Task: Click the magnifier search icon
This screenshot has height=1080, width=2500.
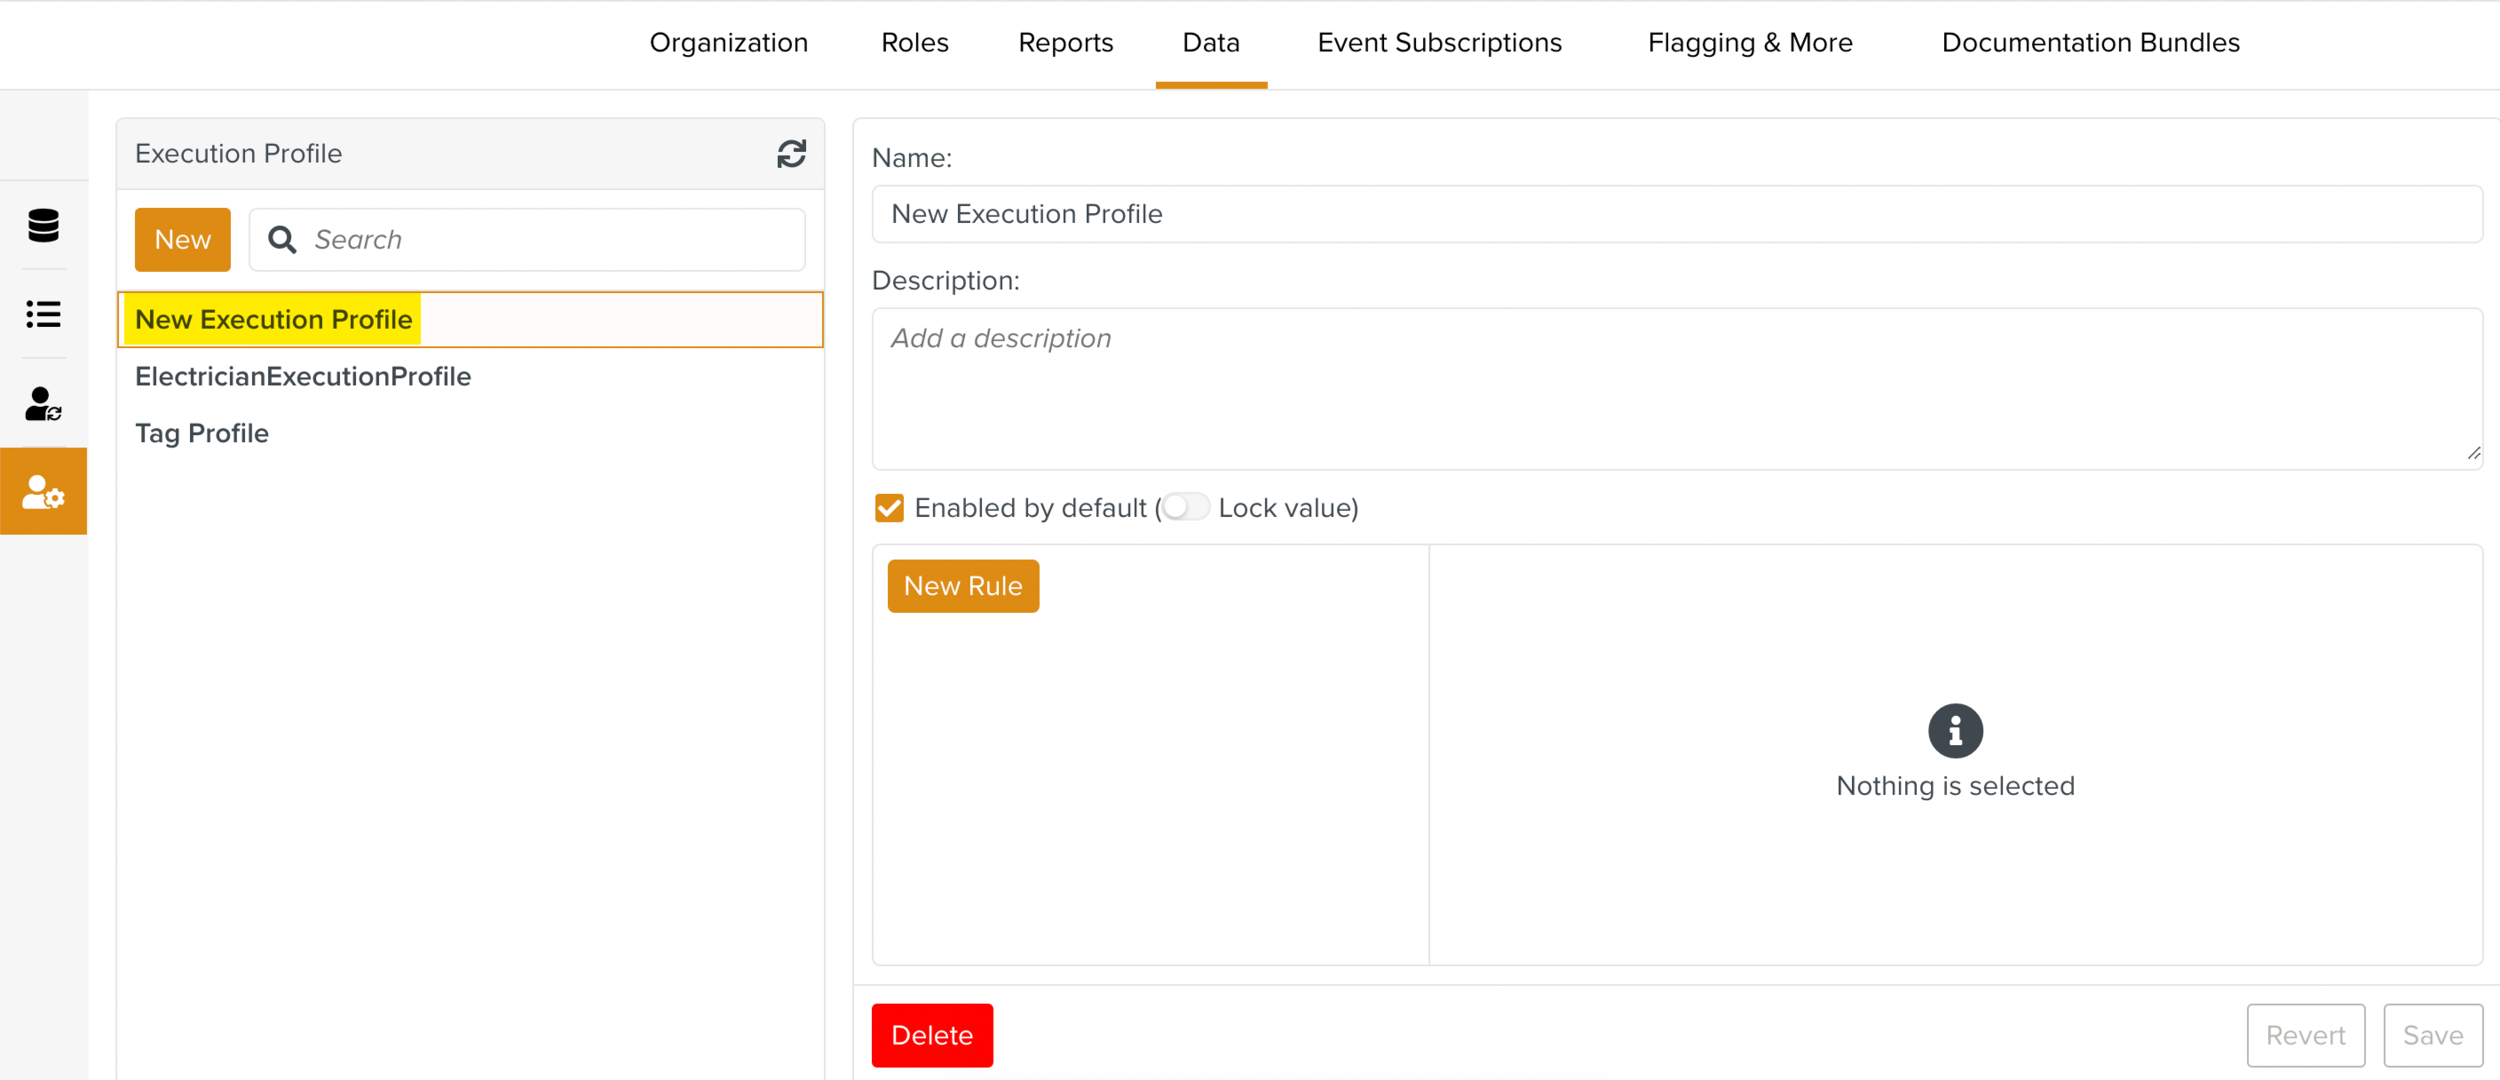Action: pyautogui.click(x=283, y=240)
